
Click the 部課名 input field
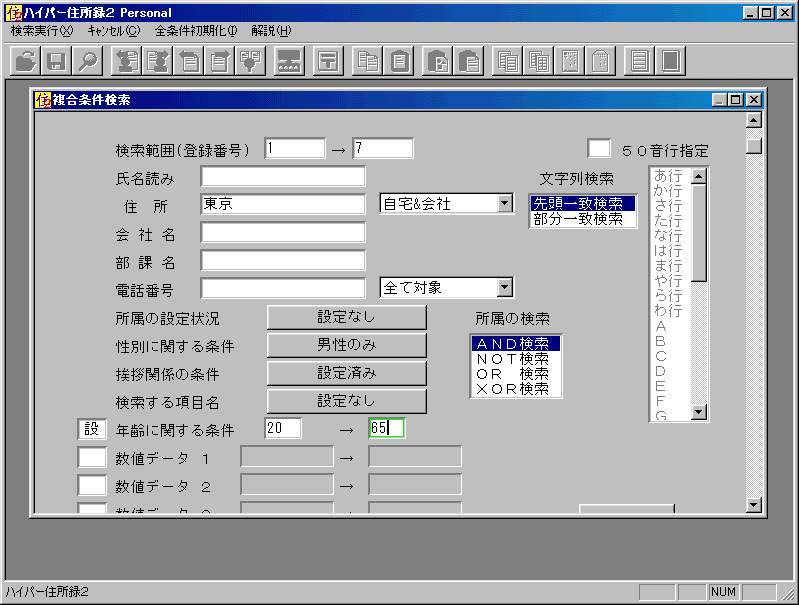click(x=283, y=260)
